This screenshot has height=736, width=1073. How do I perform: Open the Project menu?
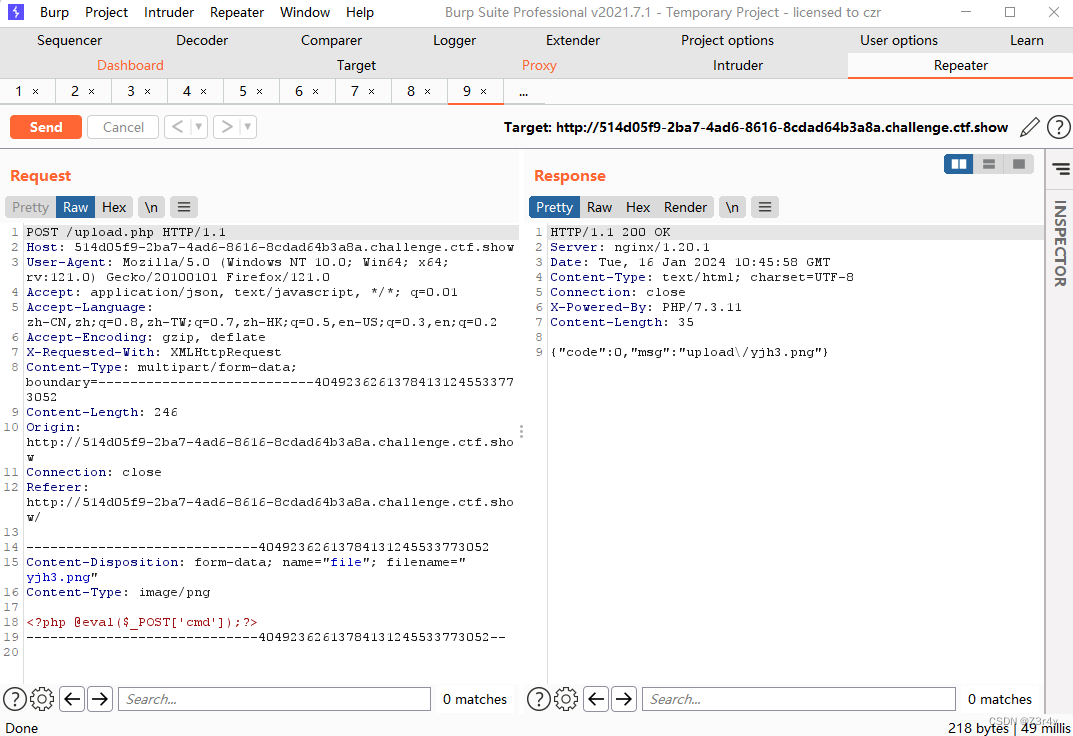tap(106, 12)
